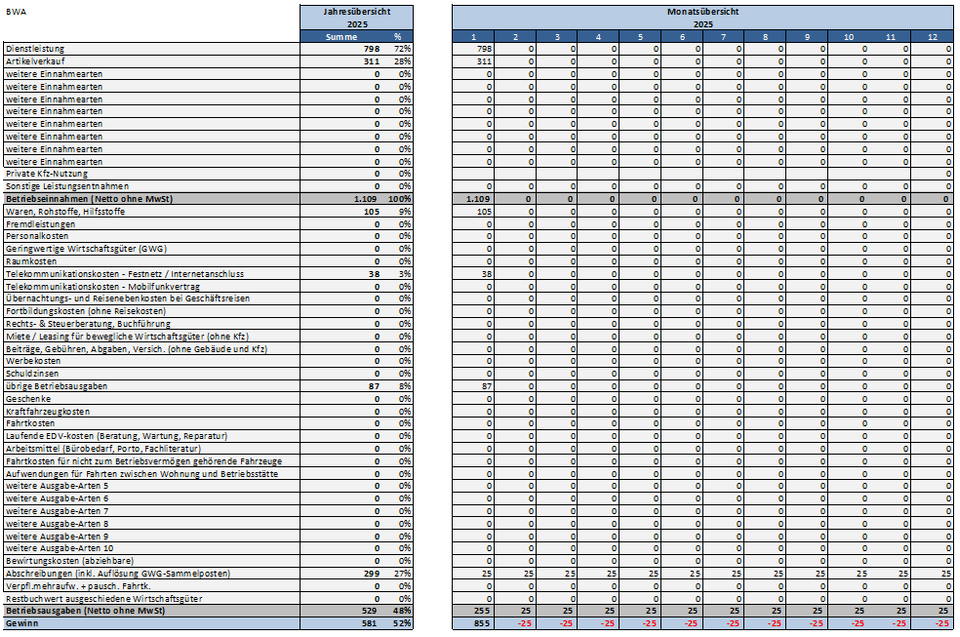Screen dimensions: 960x637
Task: Select the Artikelverkauf row label
Action: coord(35,61)
